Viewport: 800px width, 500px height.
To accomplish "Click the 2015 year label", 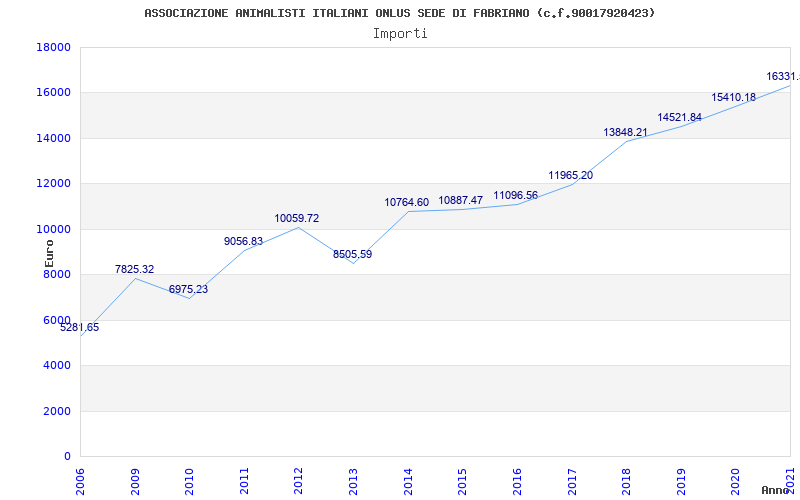I will [x=462, y=481].
